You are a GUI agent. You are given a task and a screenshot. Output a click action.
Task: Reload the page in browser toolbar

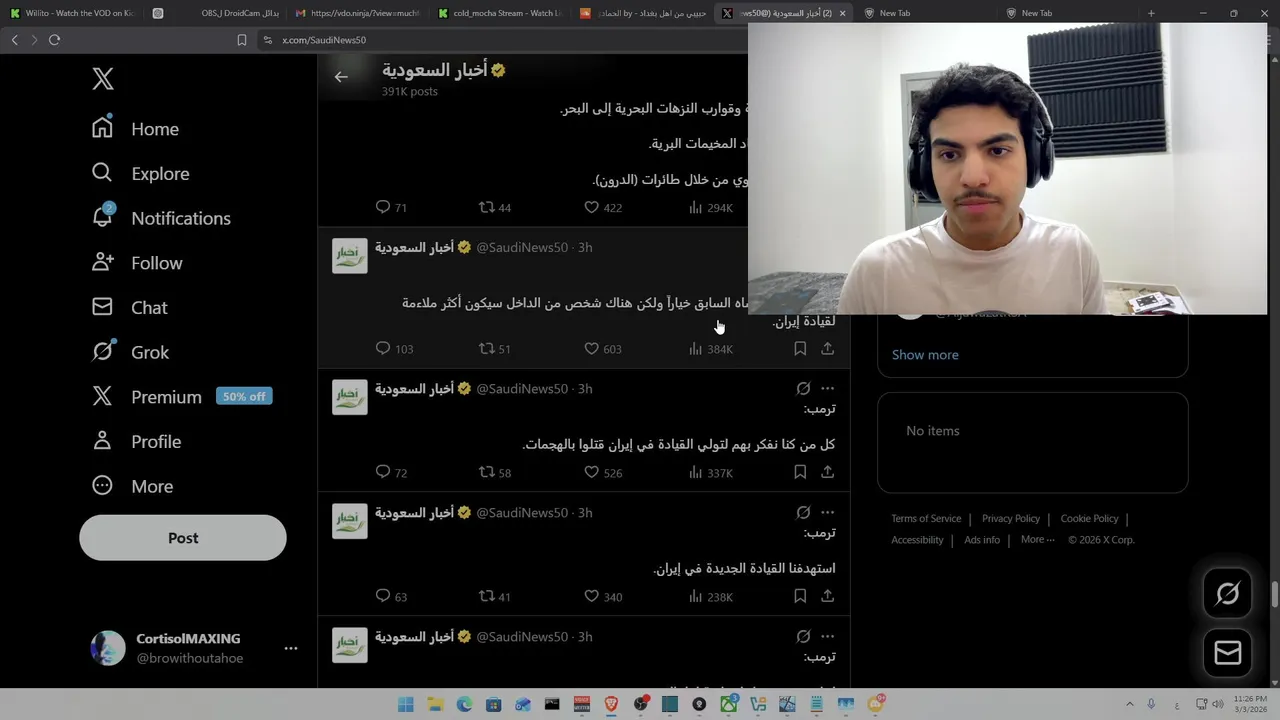54,40
